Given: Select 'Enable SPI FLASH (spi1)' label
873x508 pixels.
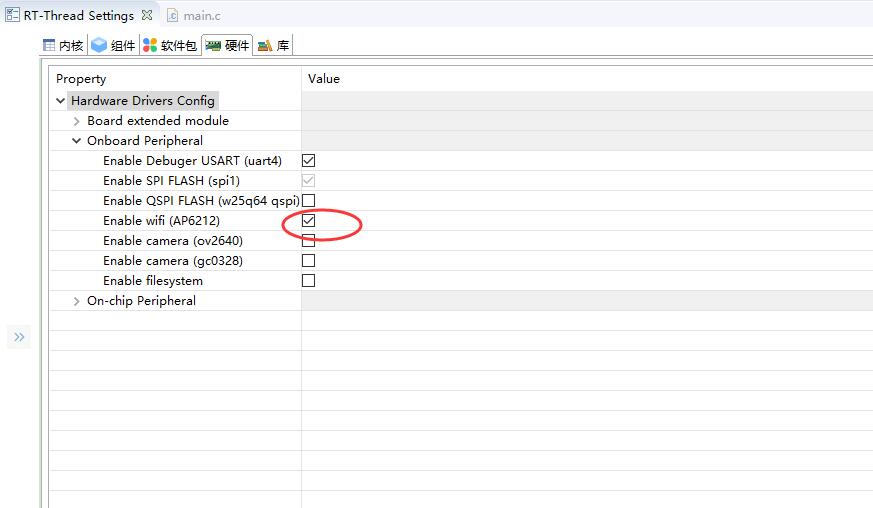Looking at the screenshot, I should [171, 181].
